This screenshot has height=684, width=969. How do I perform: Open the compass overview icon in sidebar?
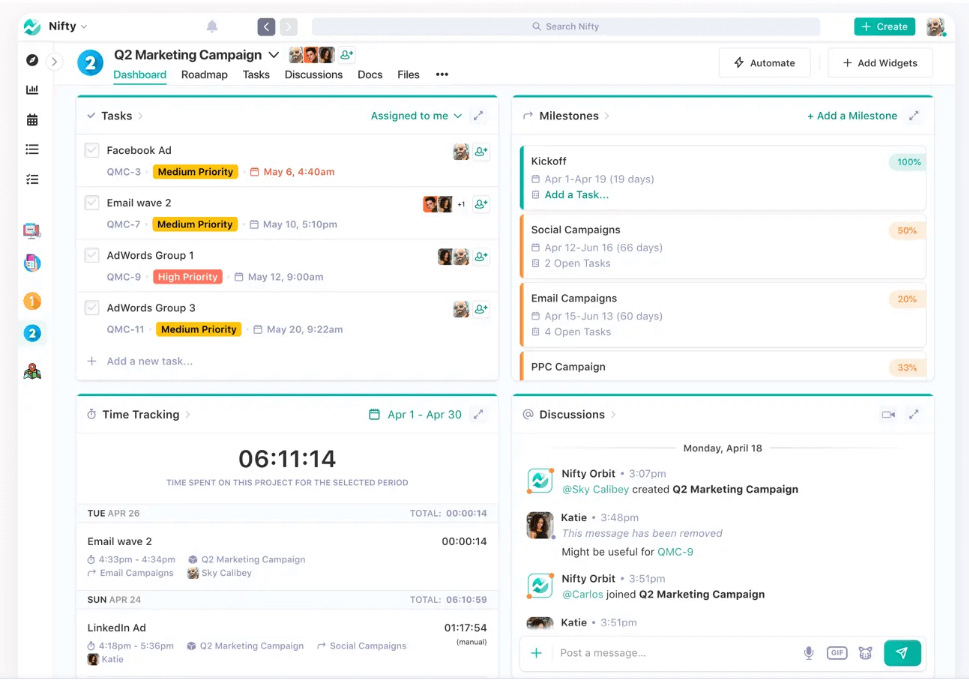[32, 60]
